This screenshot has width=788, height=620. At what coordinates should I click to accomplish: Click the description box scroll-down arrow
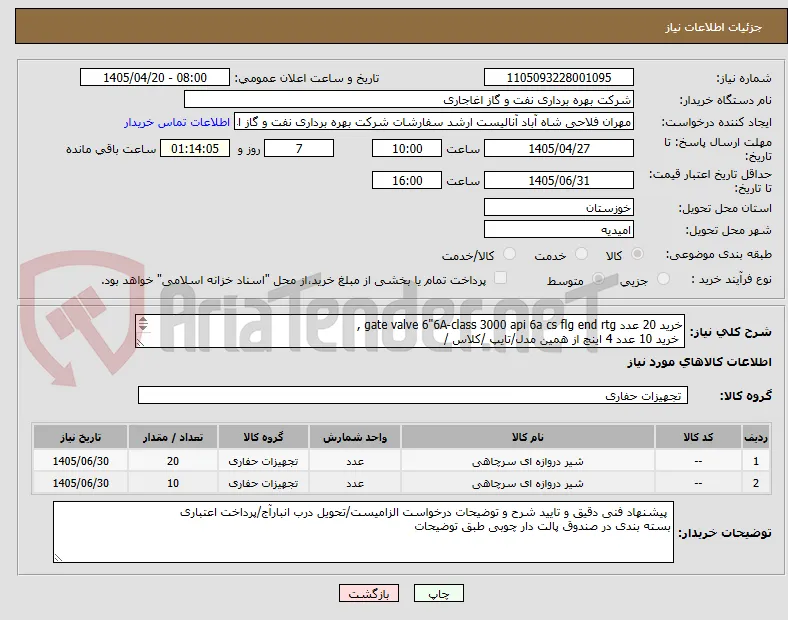point(143,328)
